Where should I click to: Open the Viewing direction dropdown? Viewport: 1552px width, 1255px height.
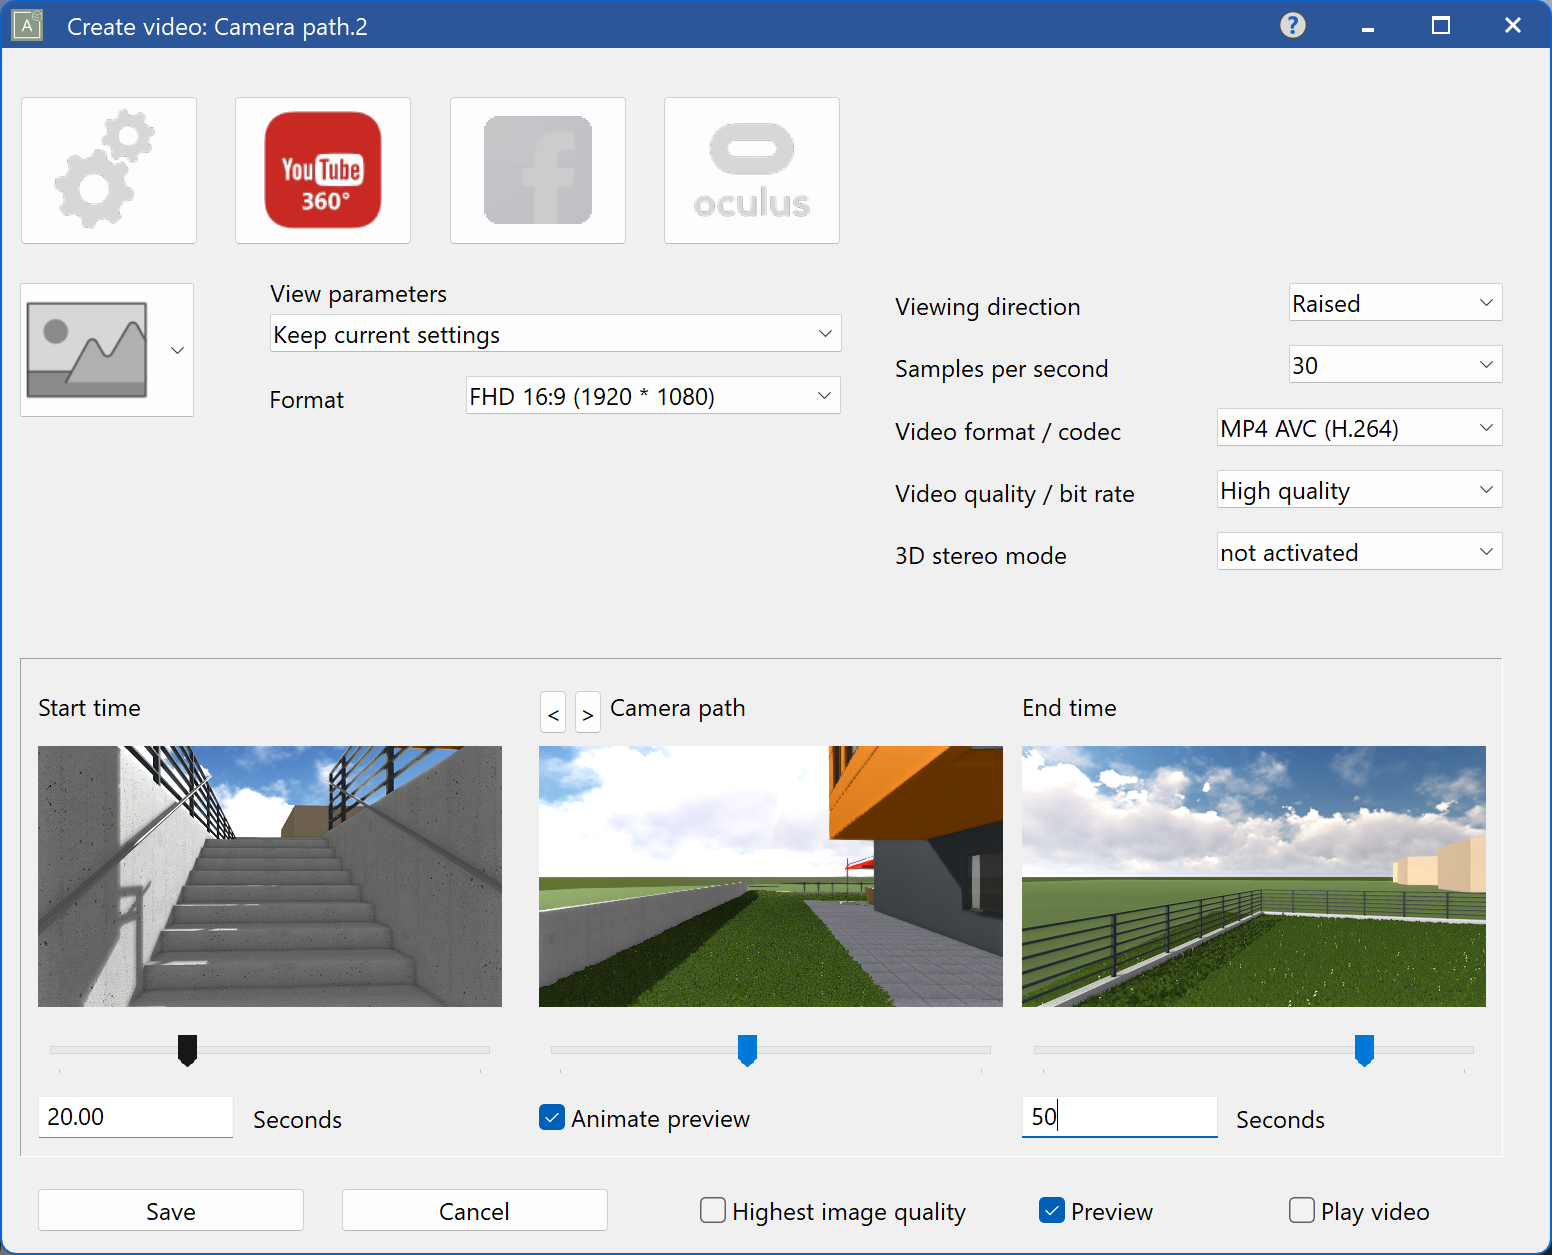1395,303
